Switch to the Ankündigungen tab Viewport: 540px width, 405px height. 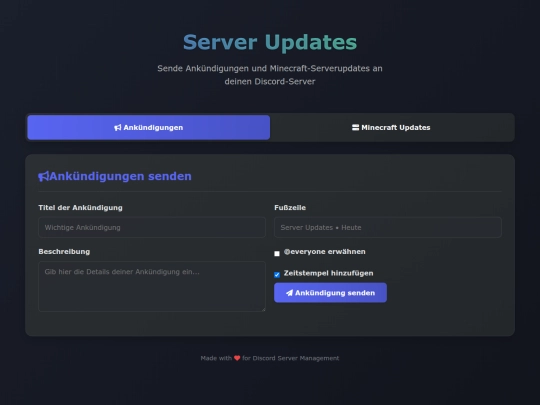148,127
